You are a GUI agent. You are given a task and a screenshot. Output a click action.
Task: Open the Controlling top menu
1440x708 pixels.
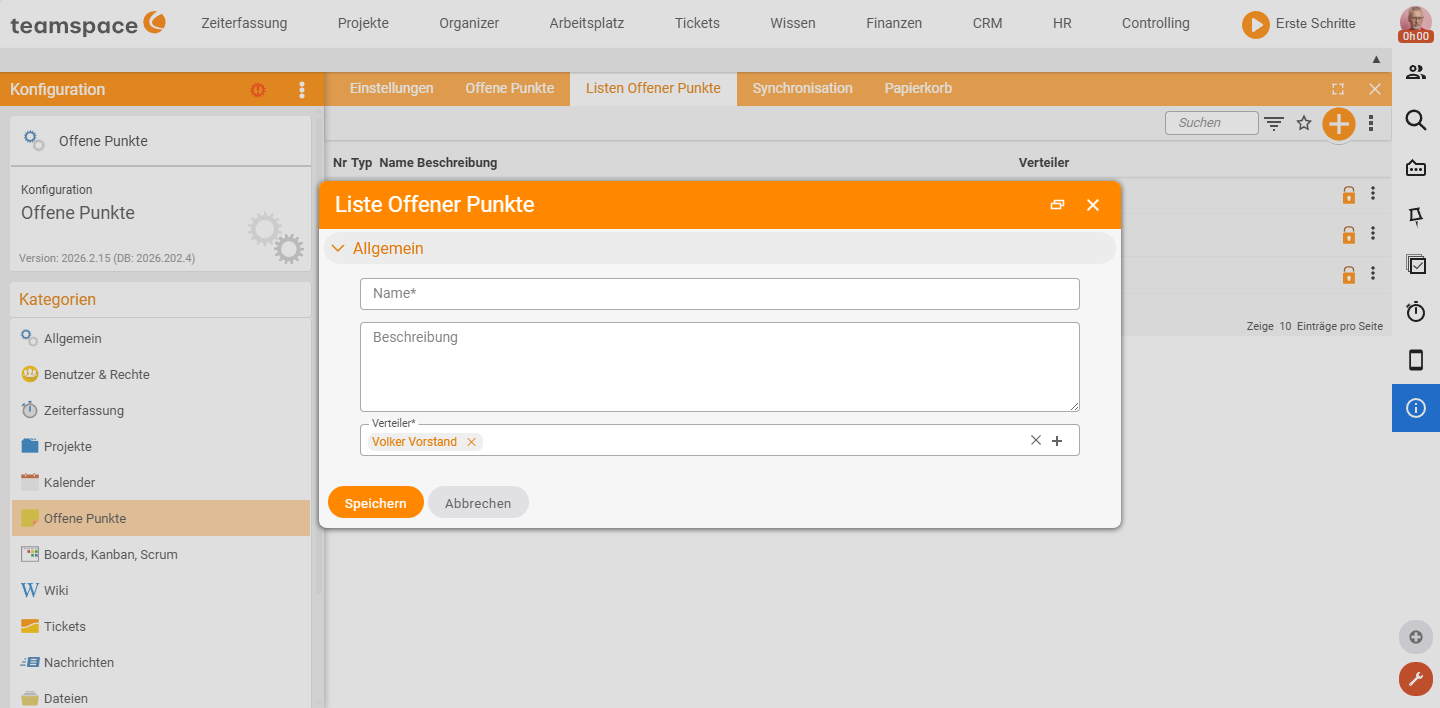pyautogui.click(x=1156, y=23)
